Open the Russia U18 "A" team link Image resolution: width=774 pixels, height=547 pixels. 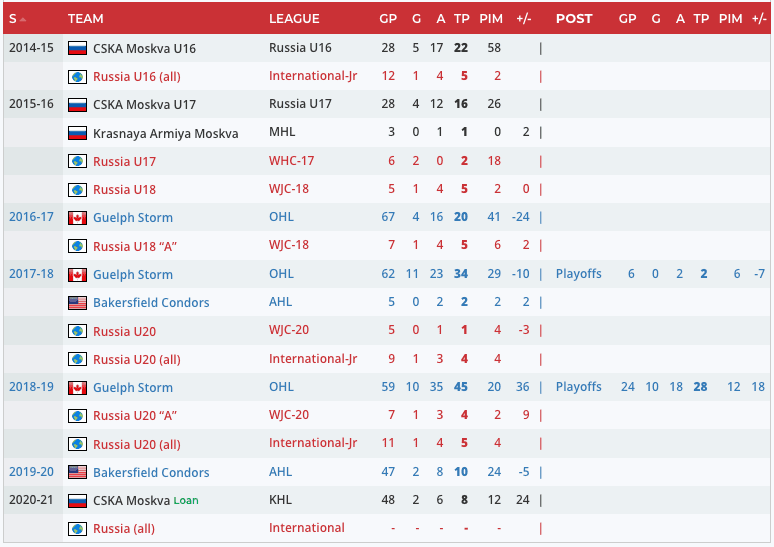click(x=135, y=246)
